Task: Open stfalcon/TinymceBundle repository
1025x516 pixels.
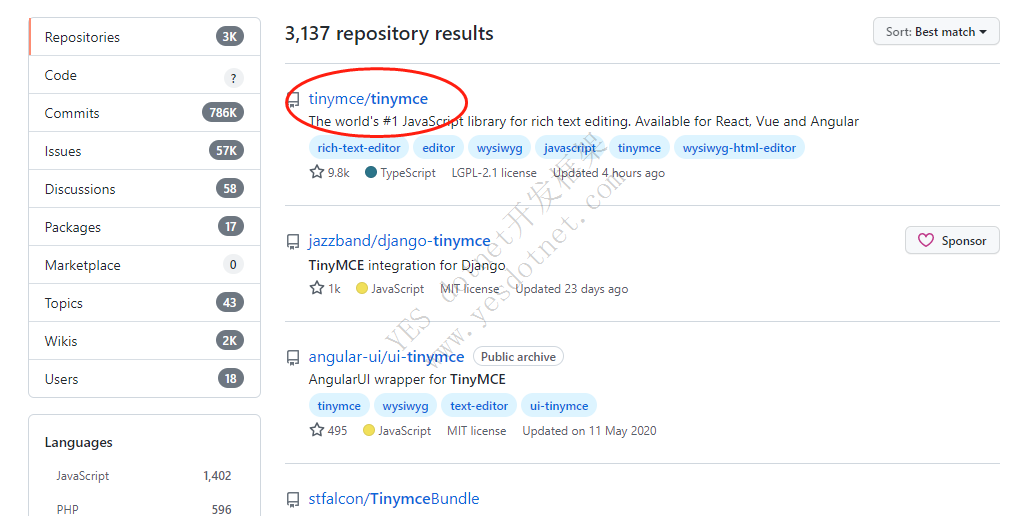Action: (x=394, y=498)
